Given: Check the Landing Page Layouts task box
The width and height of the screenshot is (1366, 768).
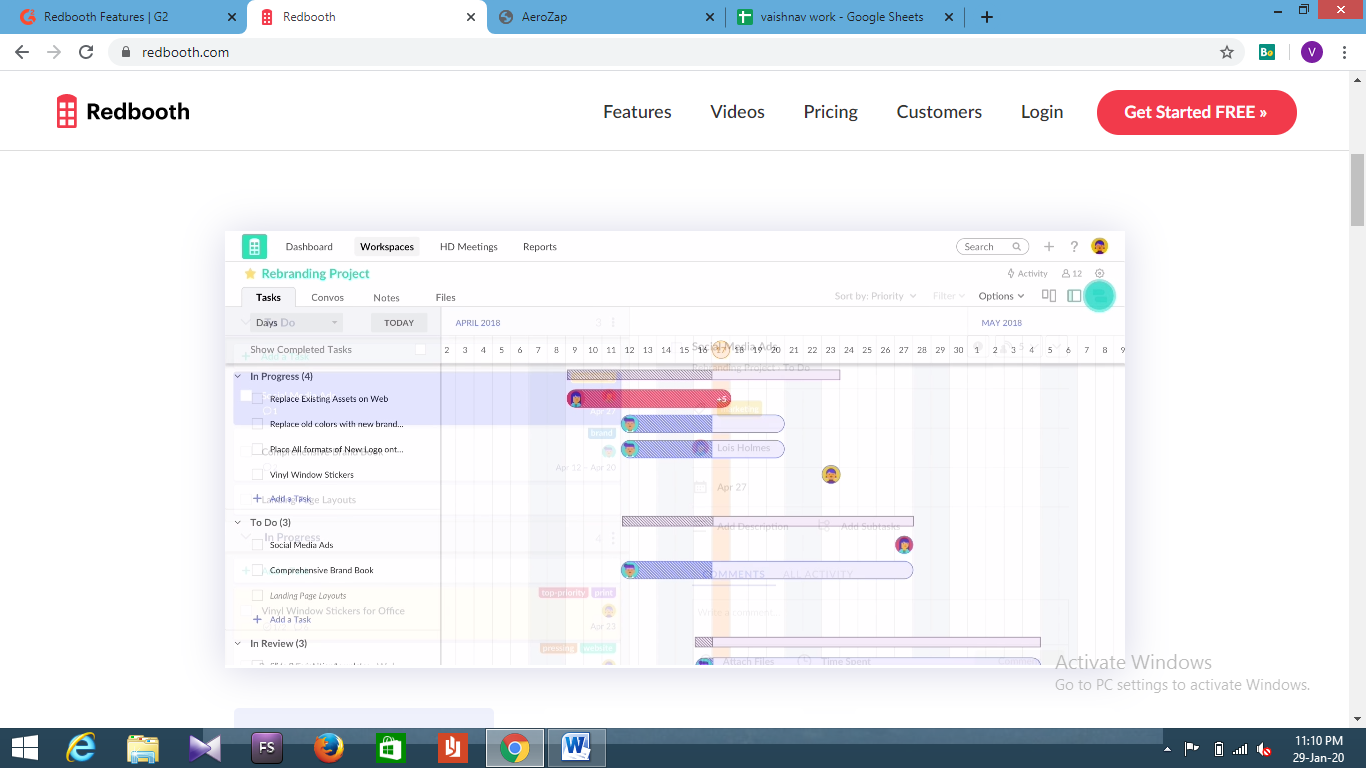Looking at the screenshot, I should [x=257, y=596].
